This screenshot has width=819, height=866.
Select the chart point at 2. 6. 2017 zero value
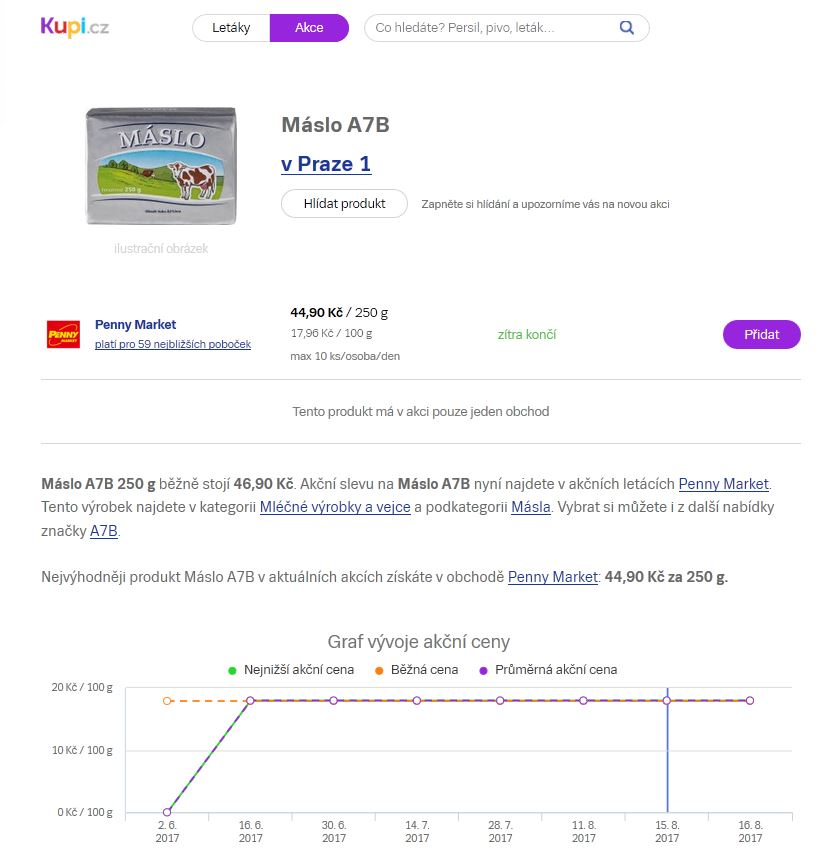click(167, 812)
